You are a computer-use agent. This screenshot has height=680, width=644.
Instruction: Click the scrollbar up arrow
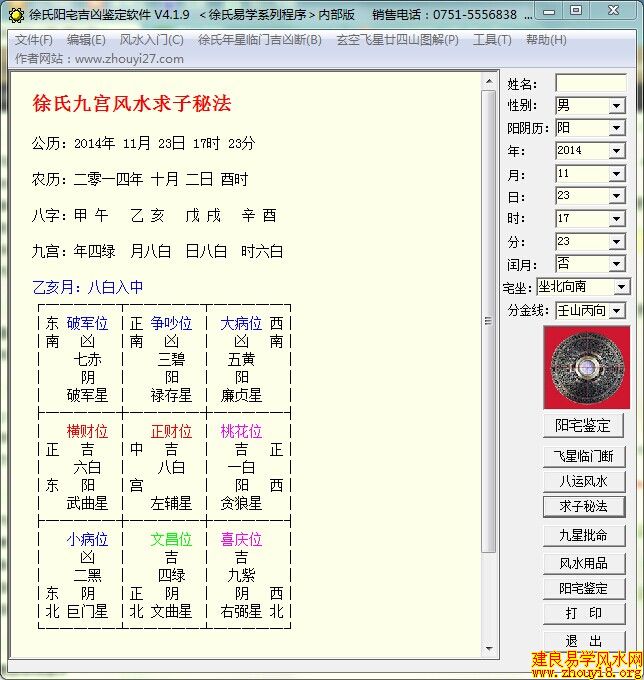pos(489,81)
